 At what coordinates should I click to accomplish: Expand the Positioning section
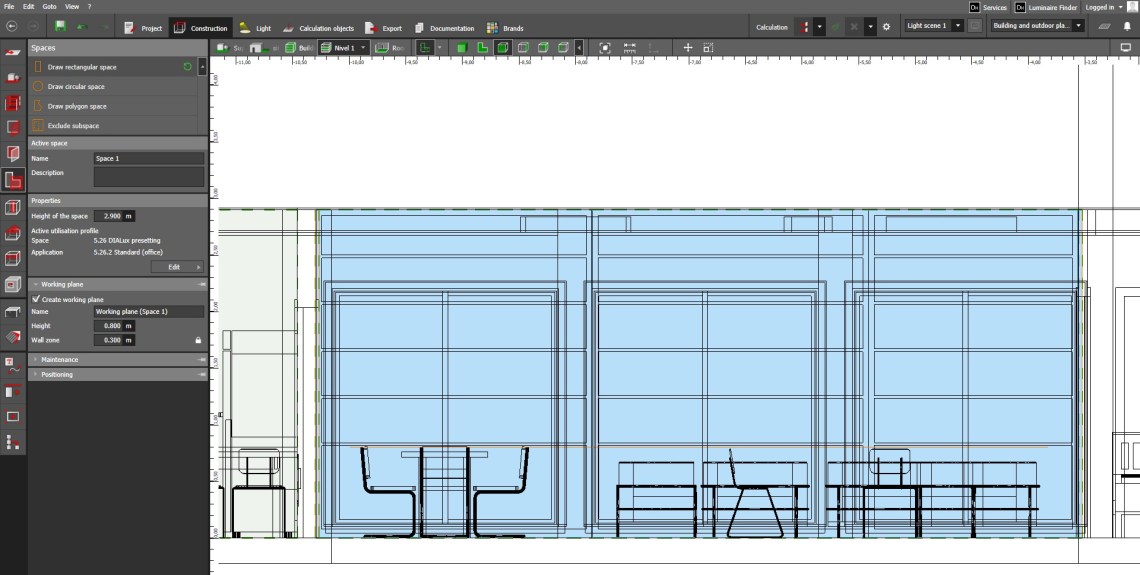point(57,374)
